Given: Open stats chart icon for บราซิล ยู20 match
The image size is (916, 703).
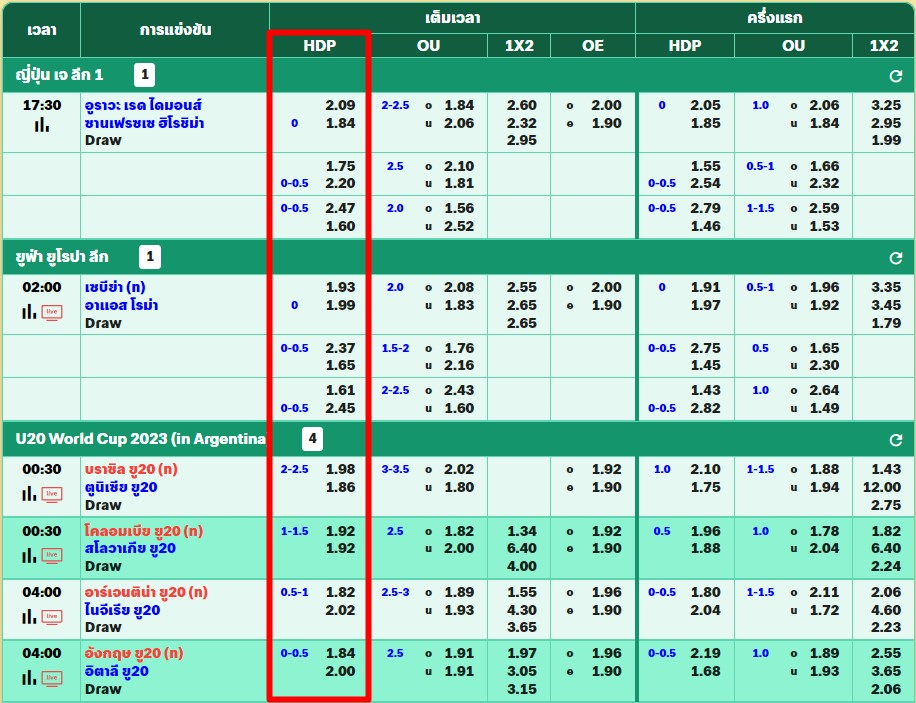Looking at the screenshot, I should 29,494.
